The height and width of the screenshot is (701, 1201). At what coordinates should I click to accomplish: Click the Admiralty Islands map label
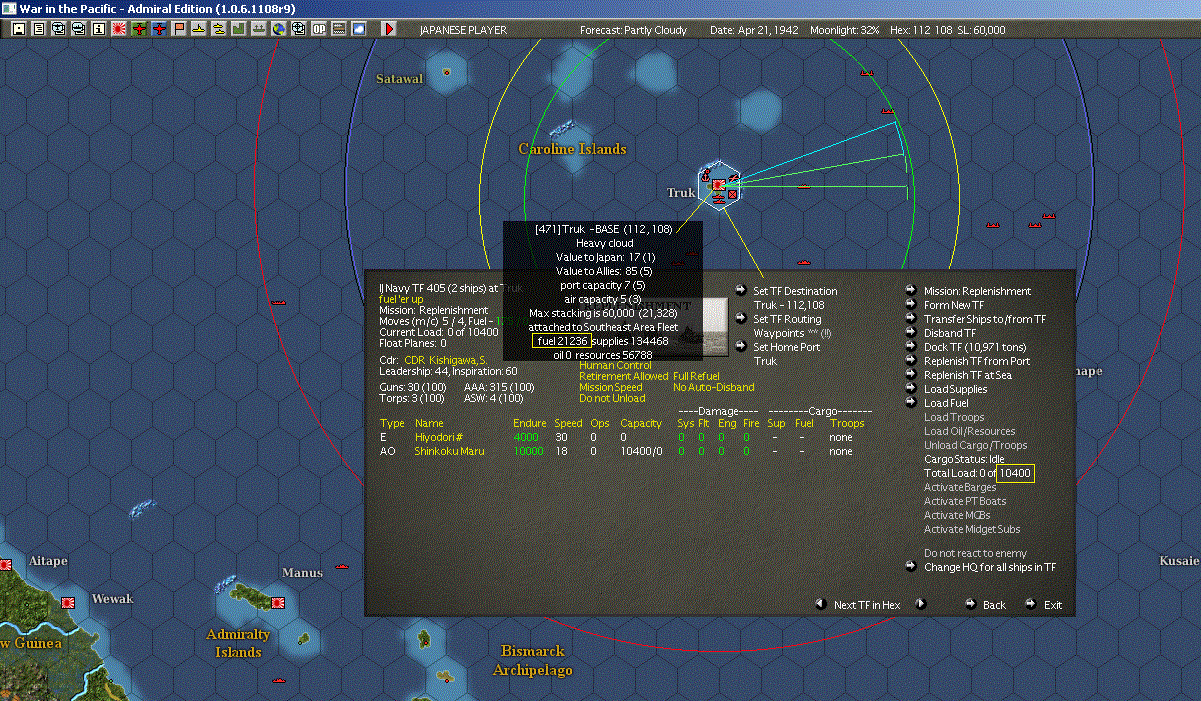pyautogui.click(x=238, y=643)
